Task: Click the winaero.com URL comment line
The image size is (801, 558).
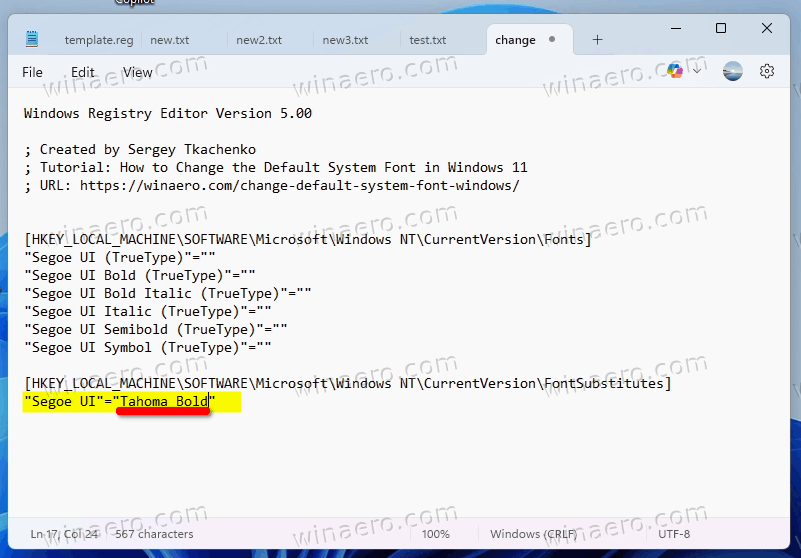Action: click(x=271, y=185)
